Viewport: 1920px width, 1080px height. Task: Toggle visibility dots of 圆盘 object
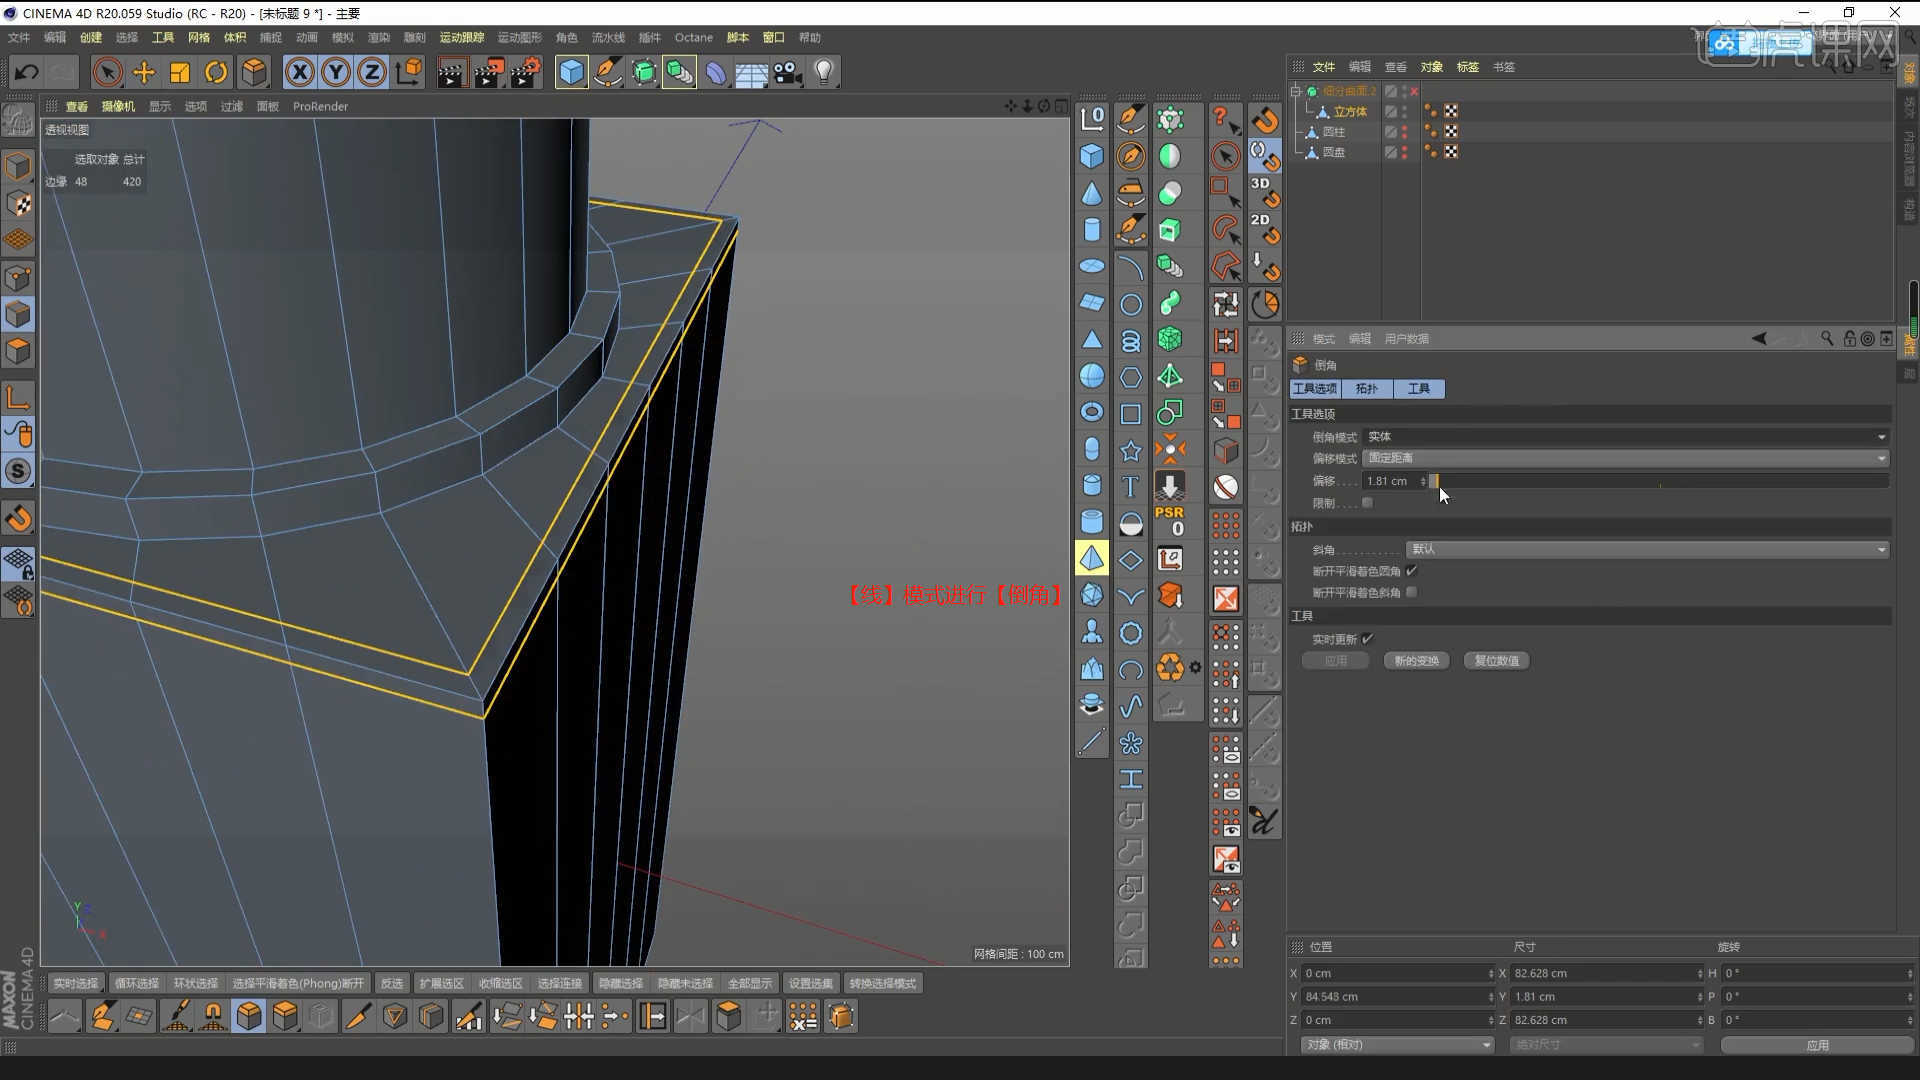pyautogui.click(x=1404, y=152)
